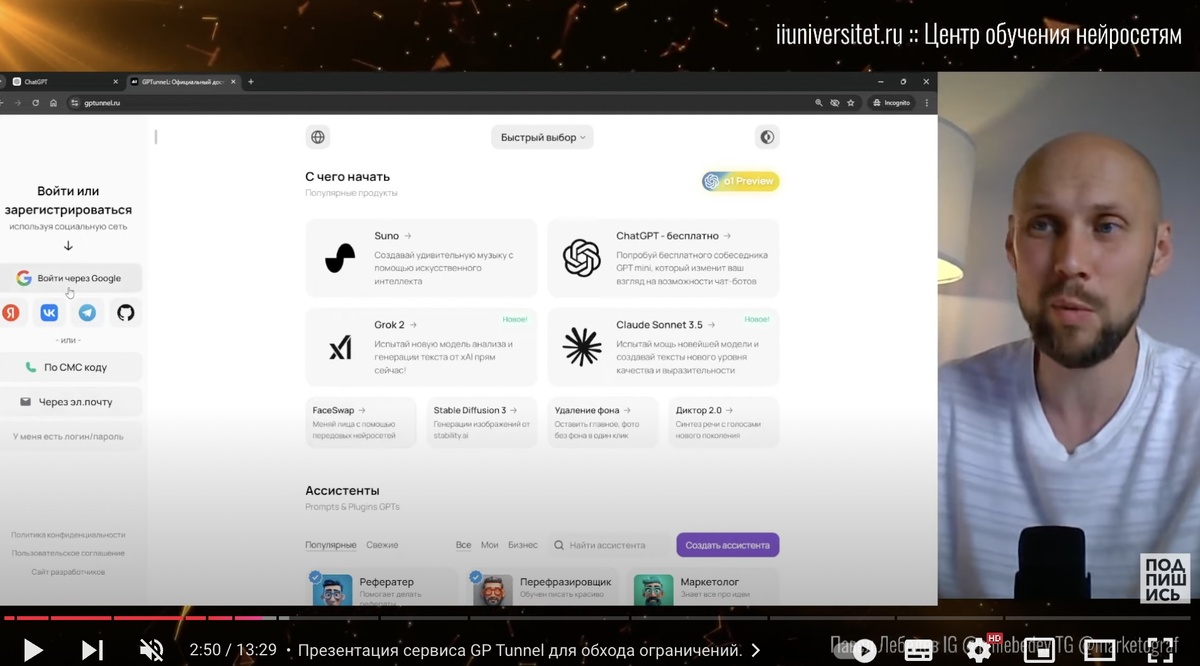
Task: Choose login По СМС коду
Action: 70,367
